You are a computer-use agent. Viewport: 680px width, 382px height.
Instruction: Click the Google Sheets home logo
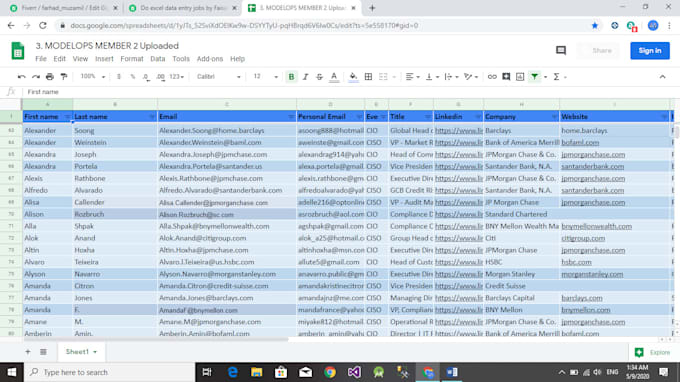coord(18,51)
